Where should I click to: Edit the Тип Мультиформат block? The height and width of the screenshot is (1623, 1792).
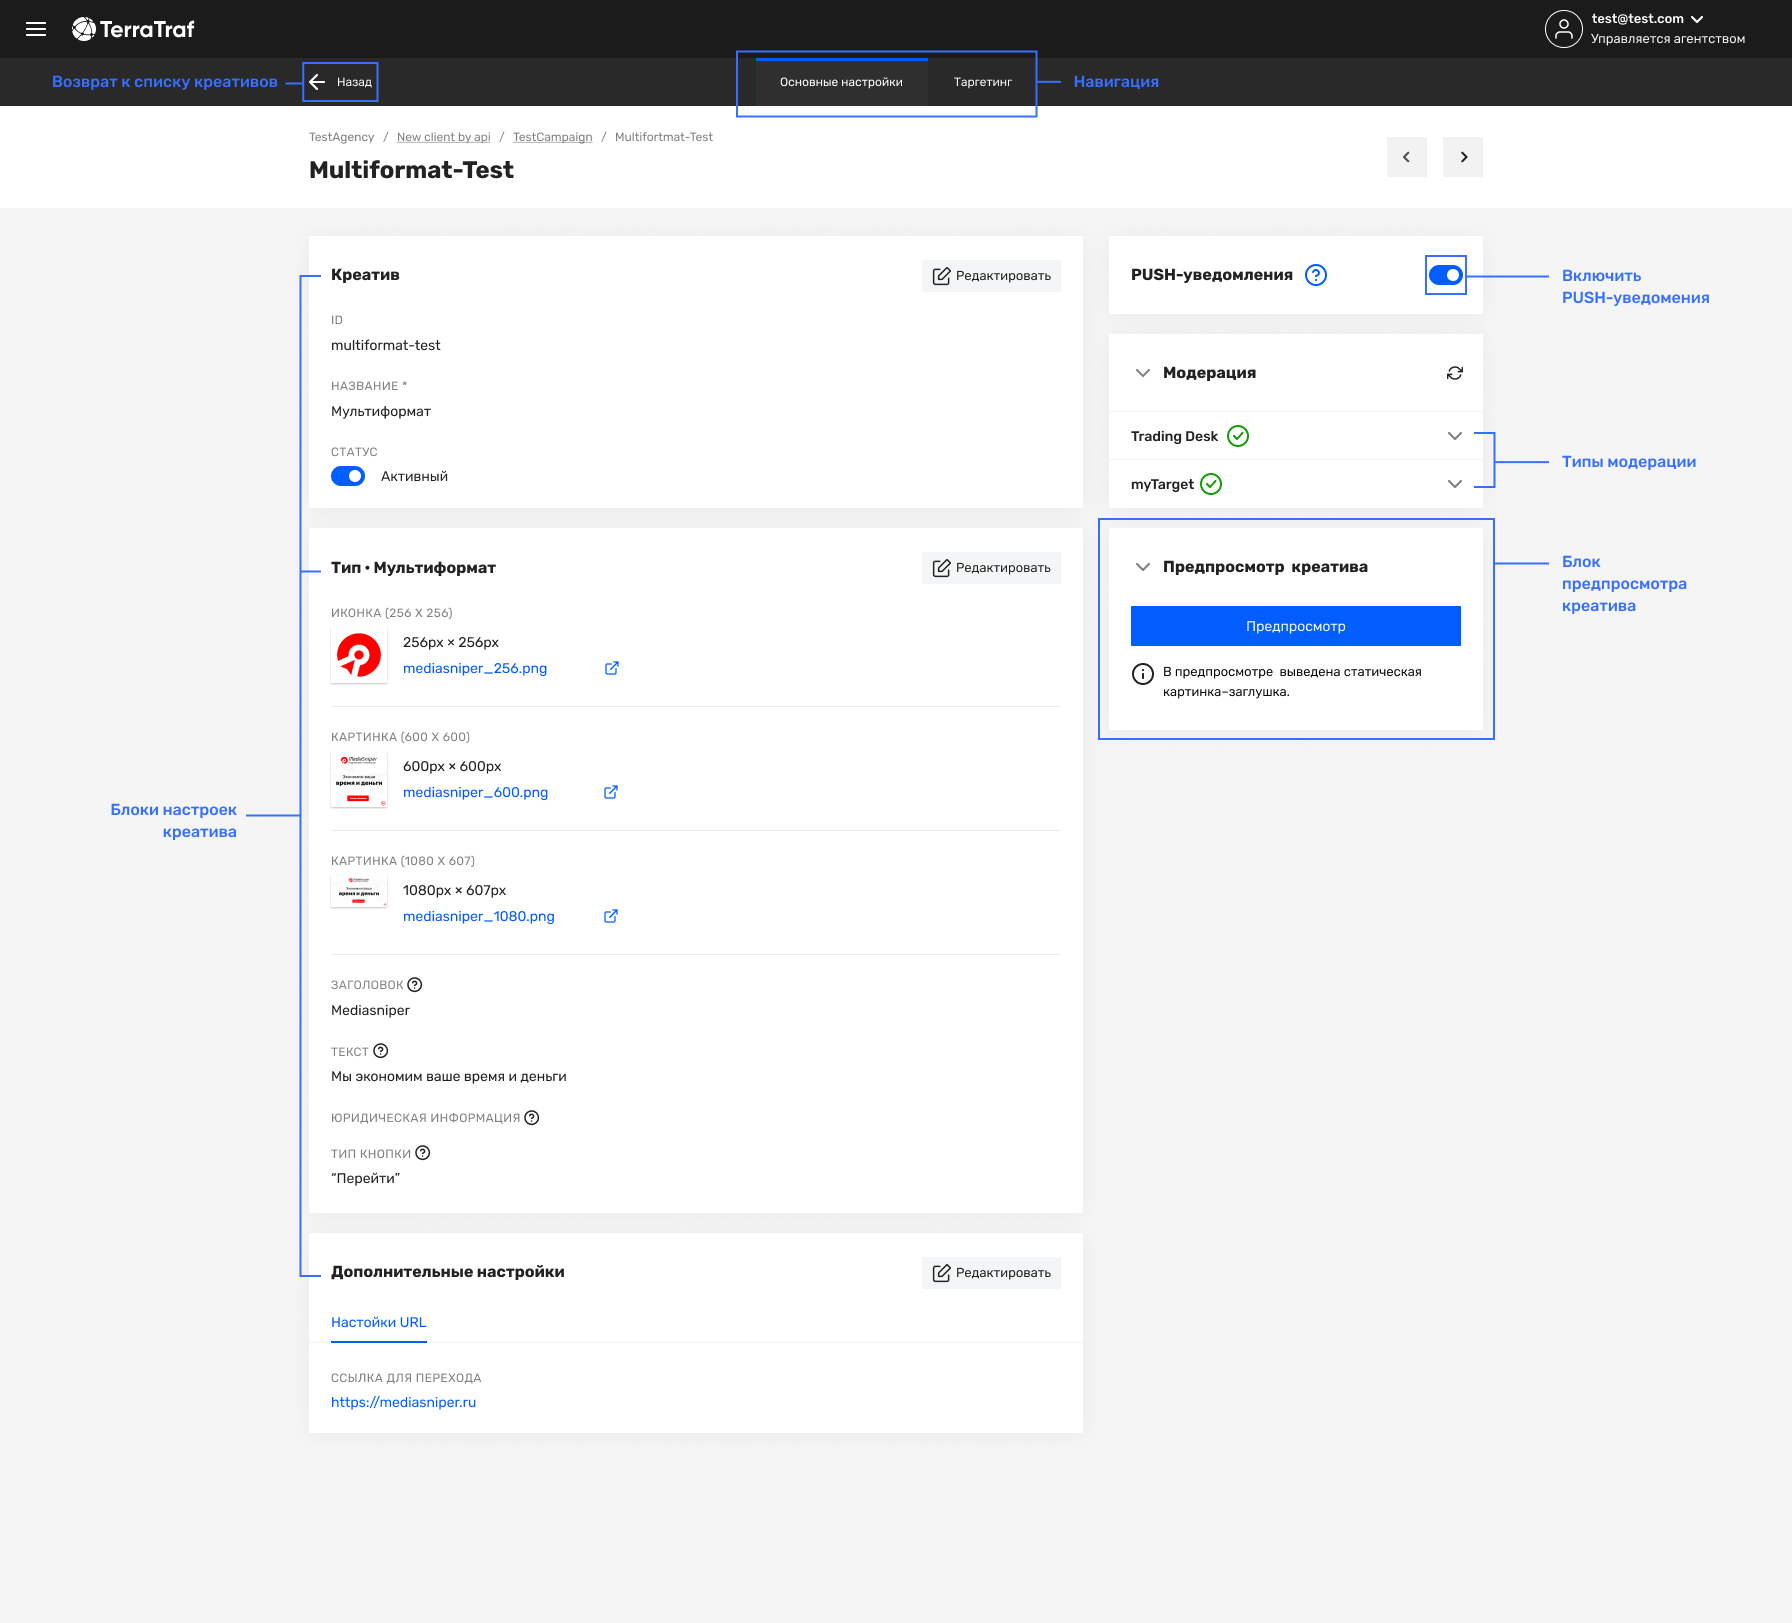[991, 568]
